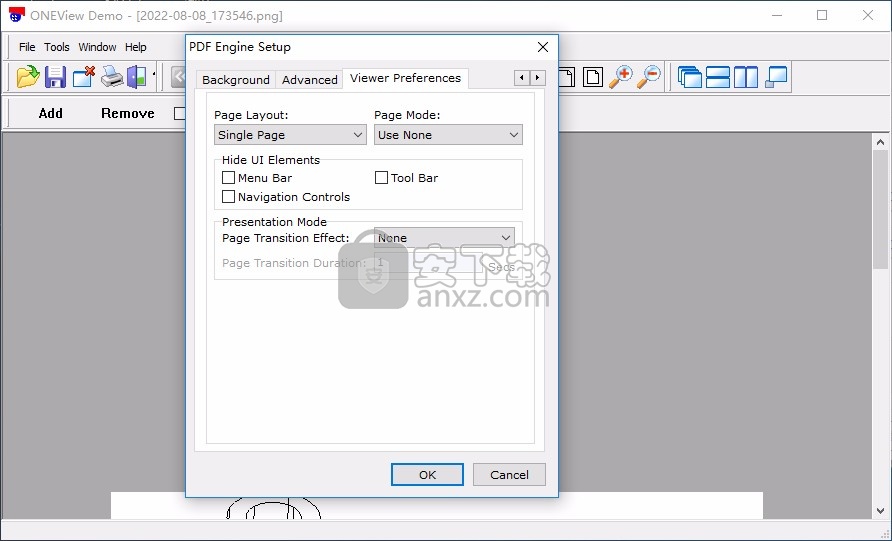Screen dimensions: 892x541
Task: Click the Cascade windows icon
Action: pos(690,77)
